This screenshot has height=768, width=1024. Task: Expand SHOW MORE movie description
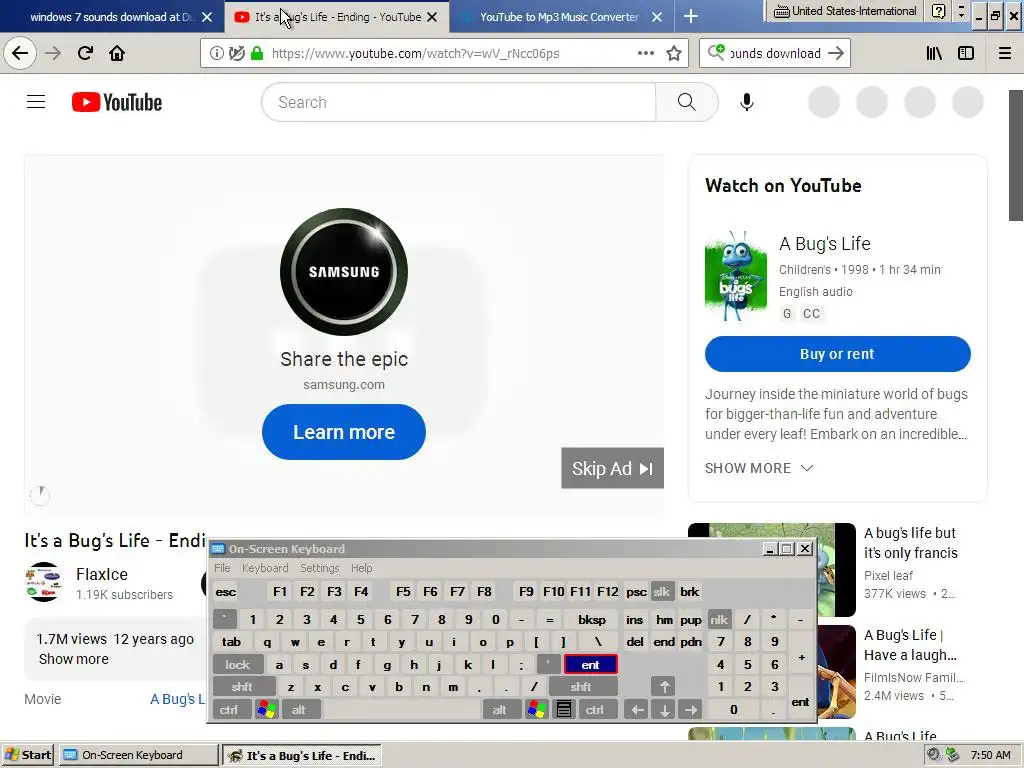point(759,468)
